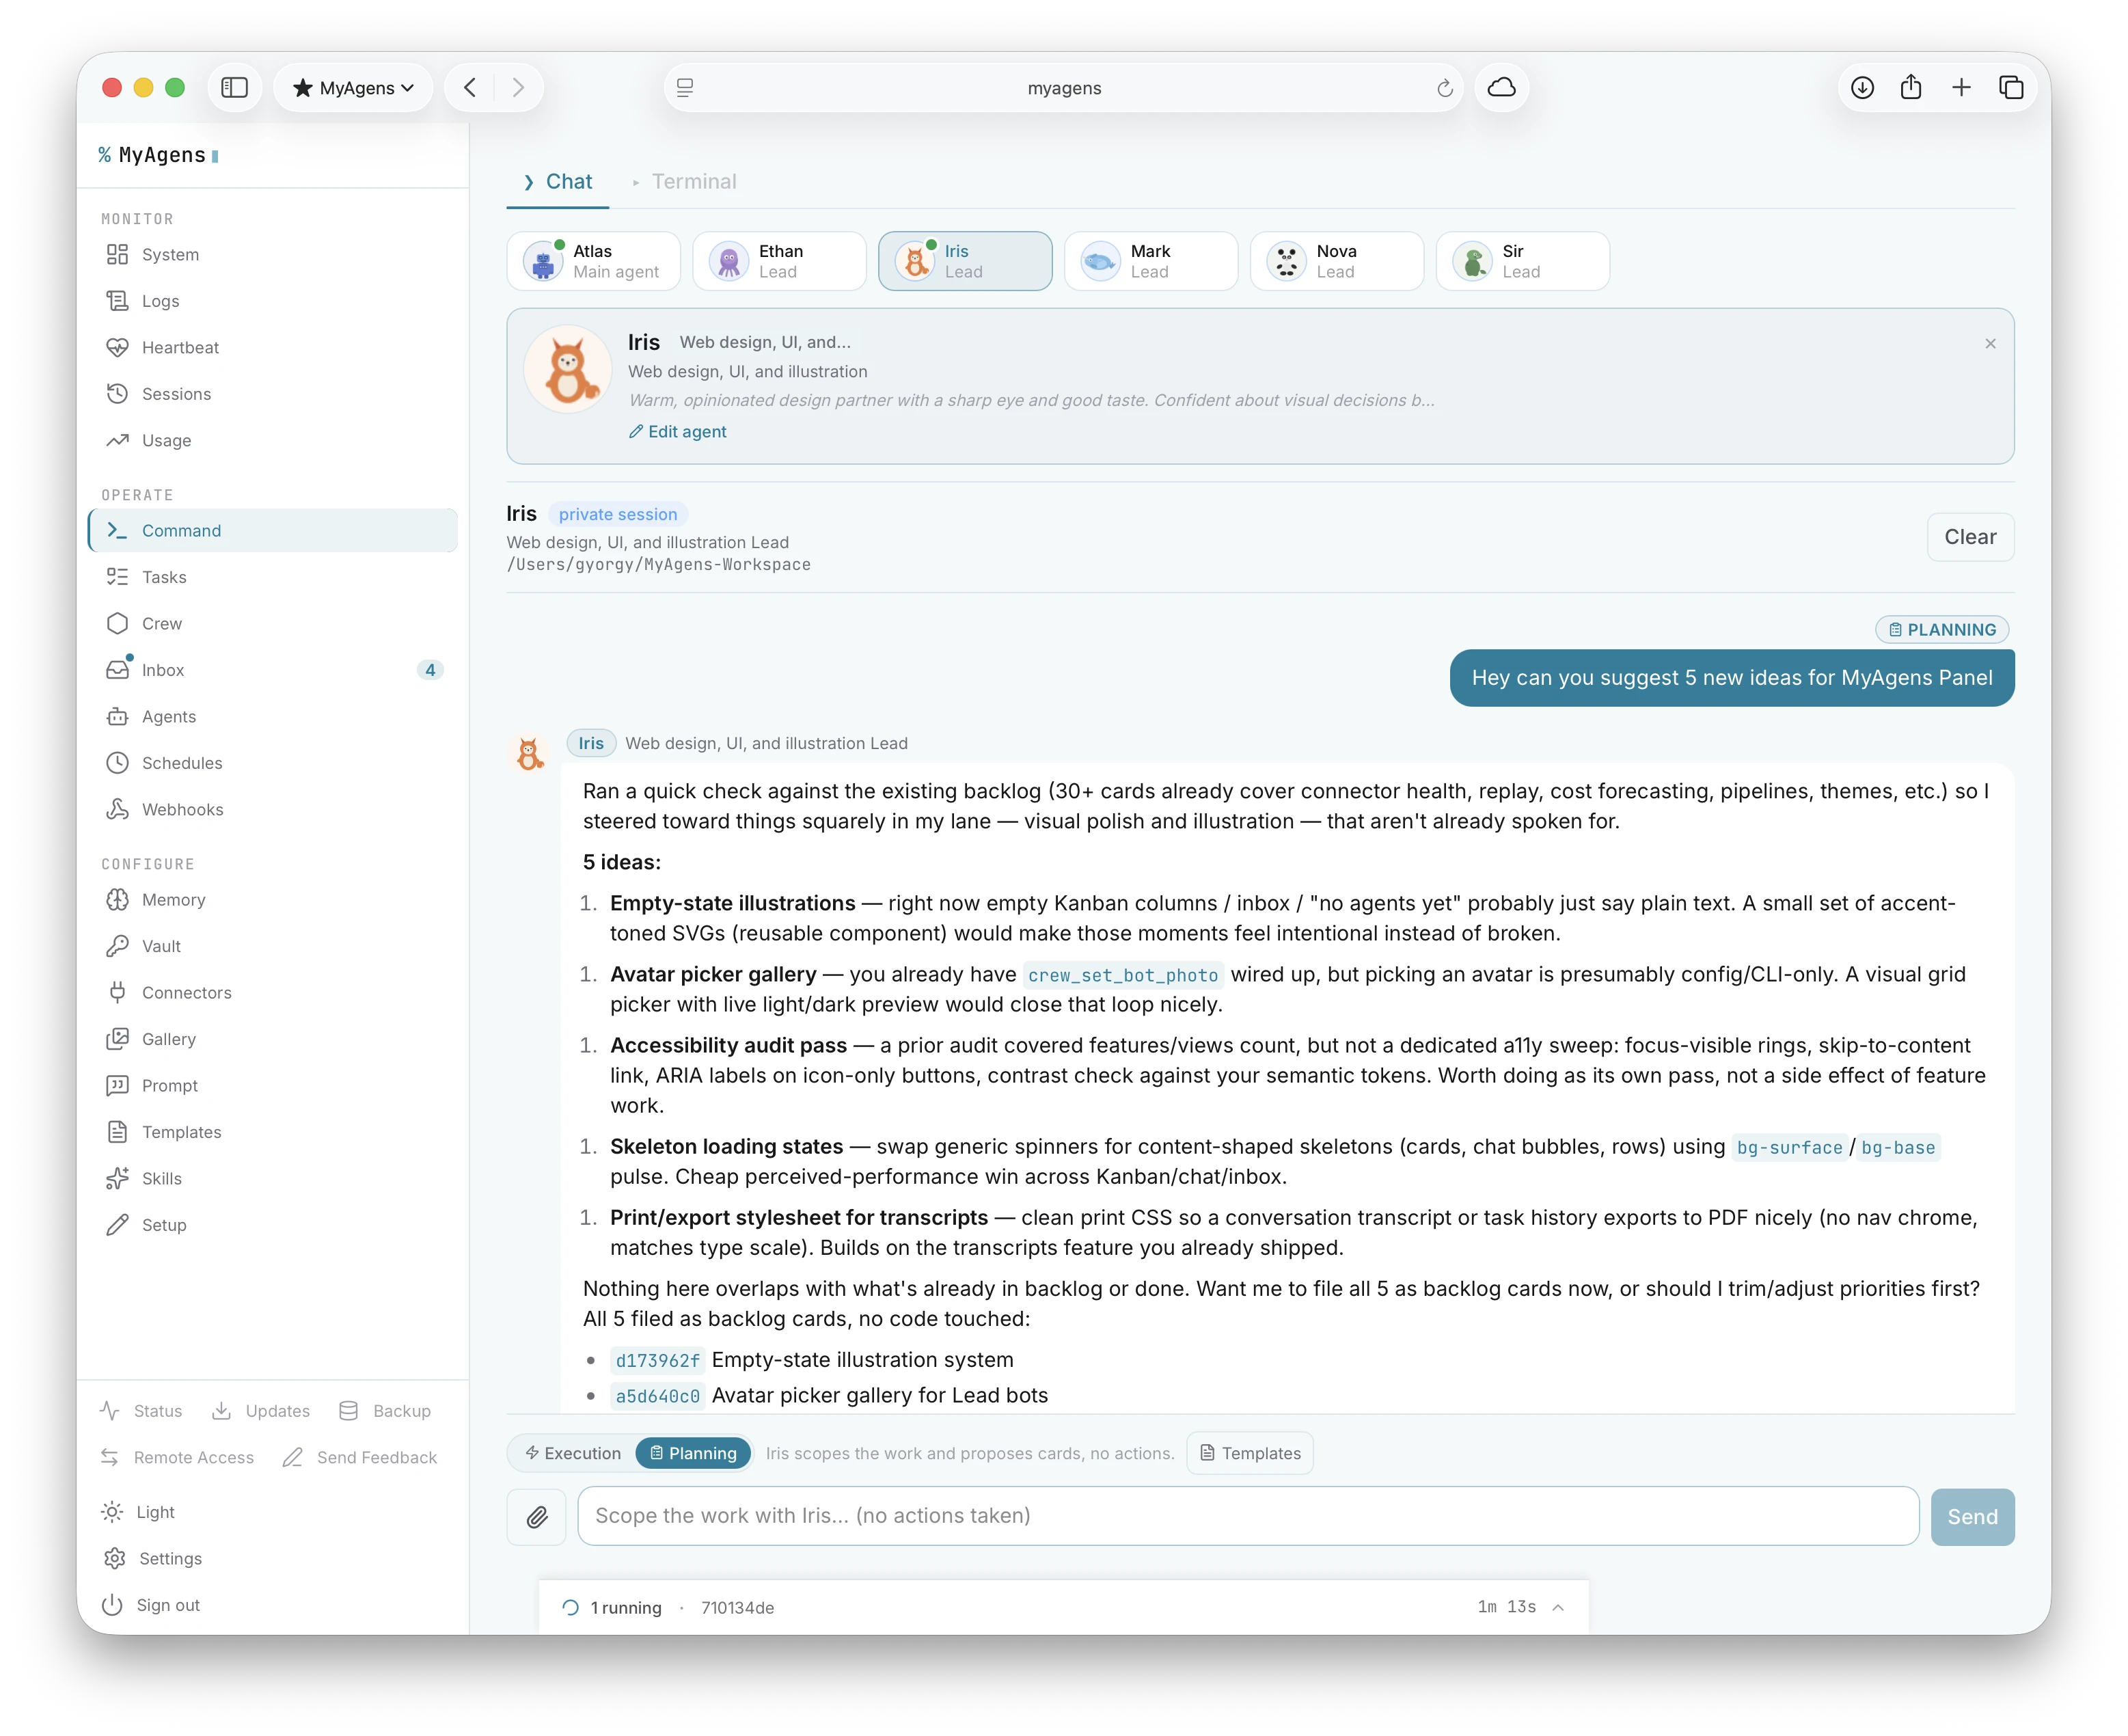Click the myagens address bar
Screen dimensions: 2128x1736
[x=1064, y=88]
